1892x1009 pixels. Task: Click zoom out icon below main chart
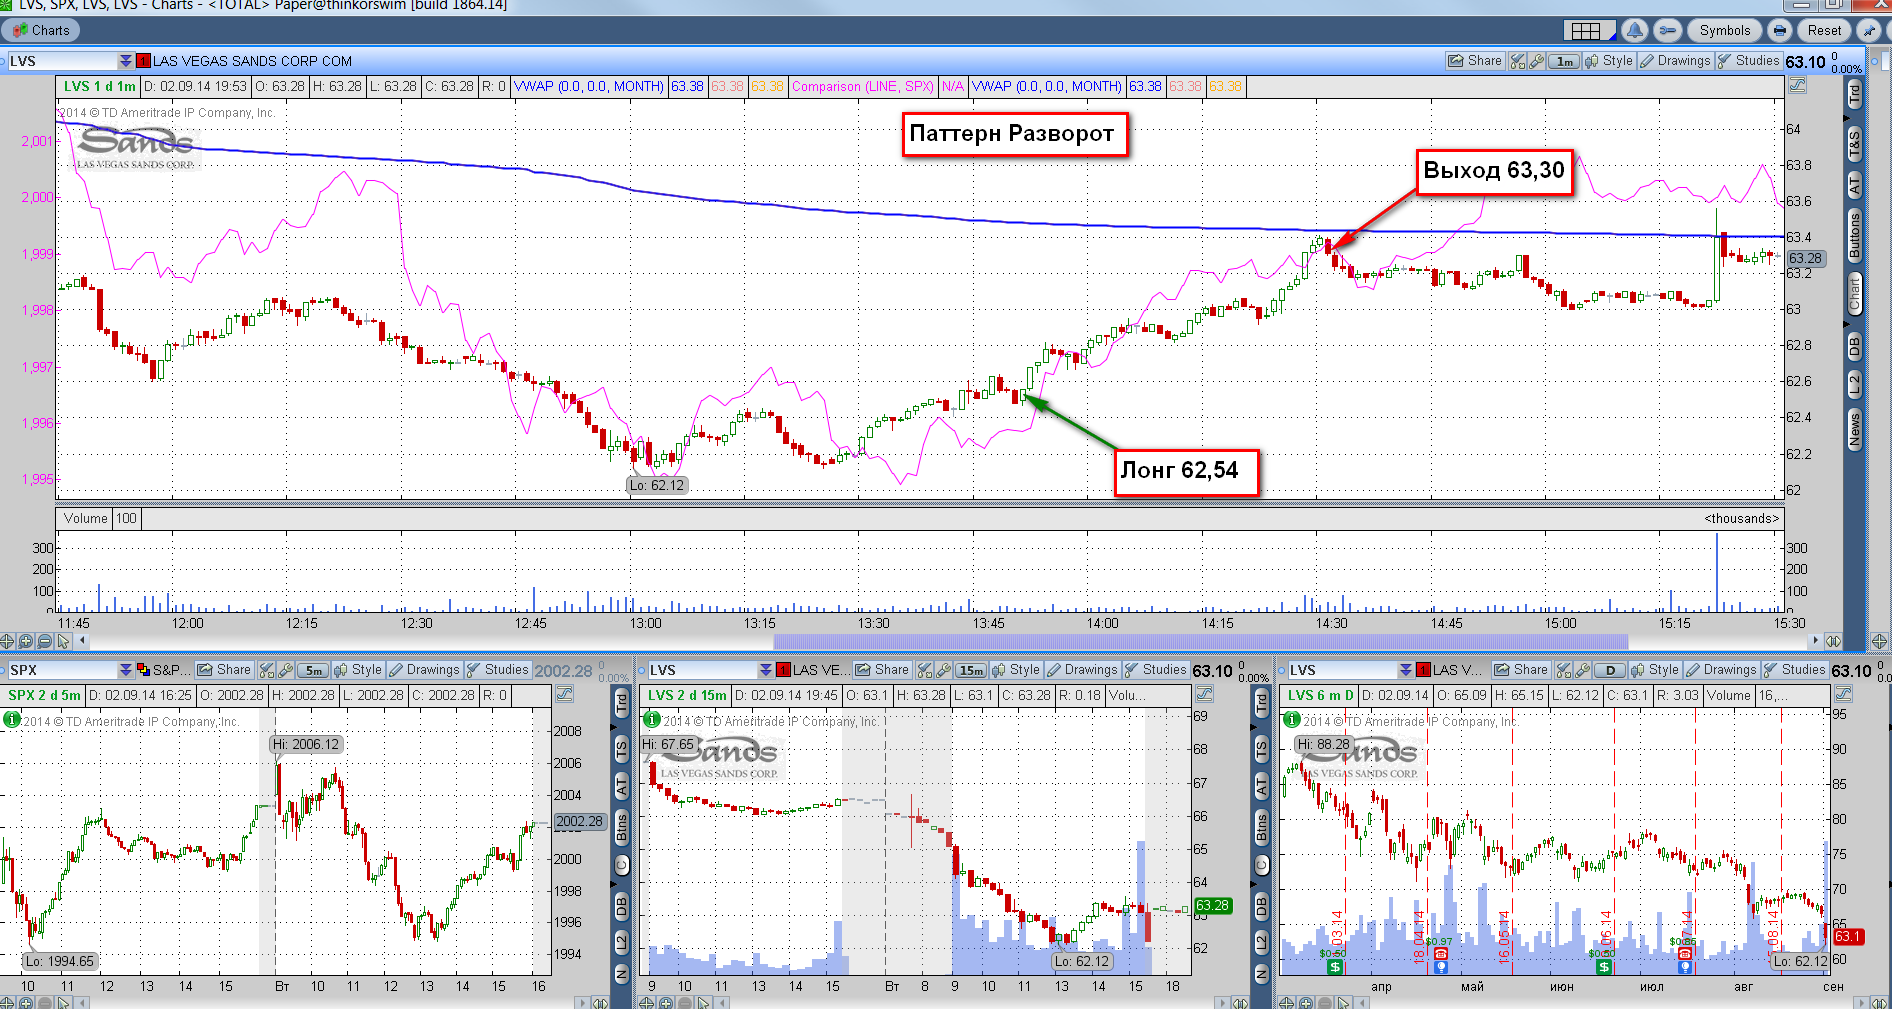click(x=45, y=641)
